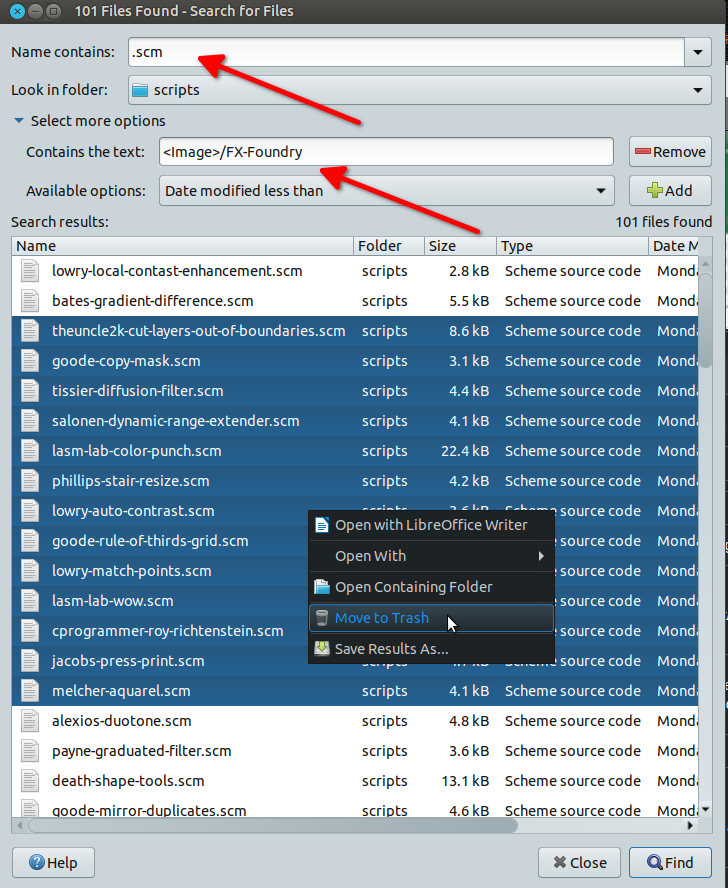Choose Save Results As...
728x888 pixels.
[431, 648]
